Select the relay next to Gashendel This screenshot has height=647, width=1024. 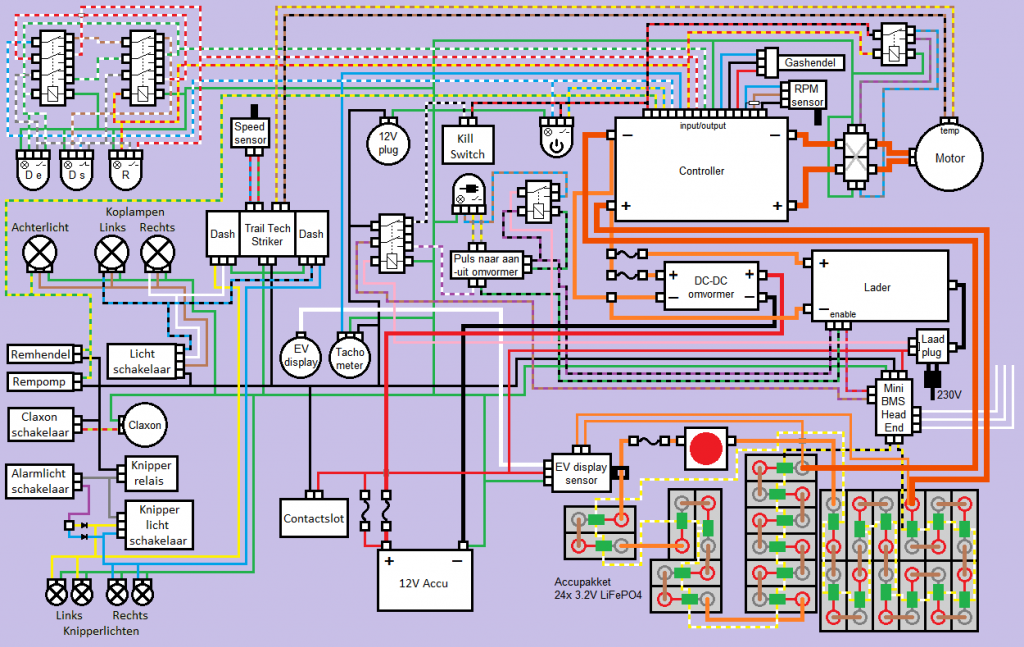tap(893, 44)
